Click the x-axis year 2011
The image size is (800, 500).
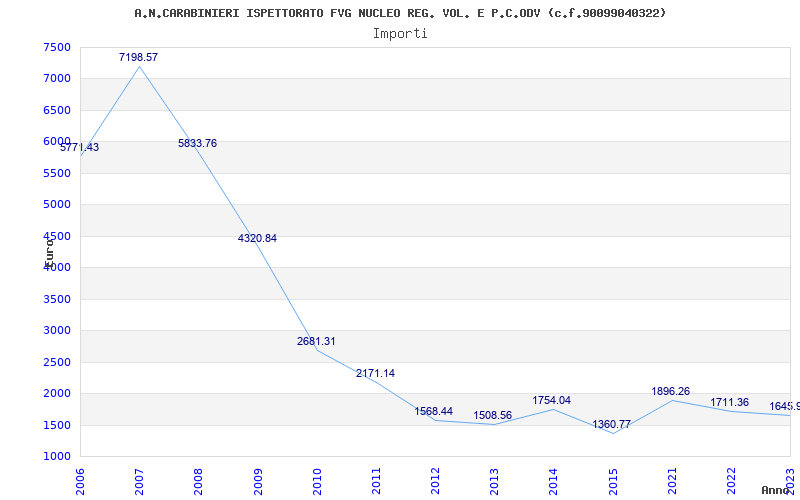coord(376,481)
